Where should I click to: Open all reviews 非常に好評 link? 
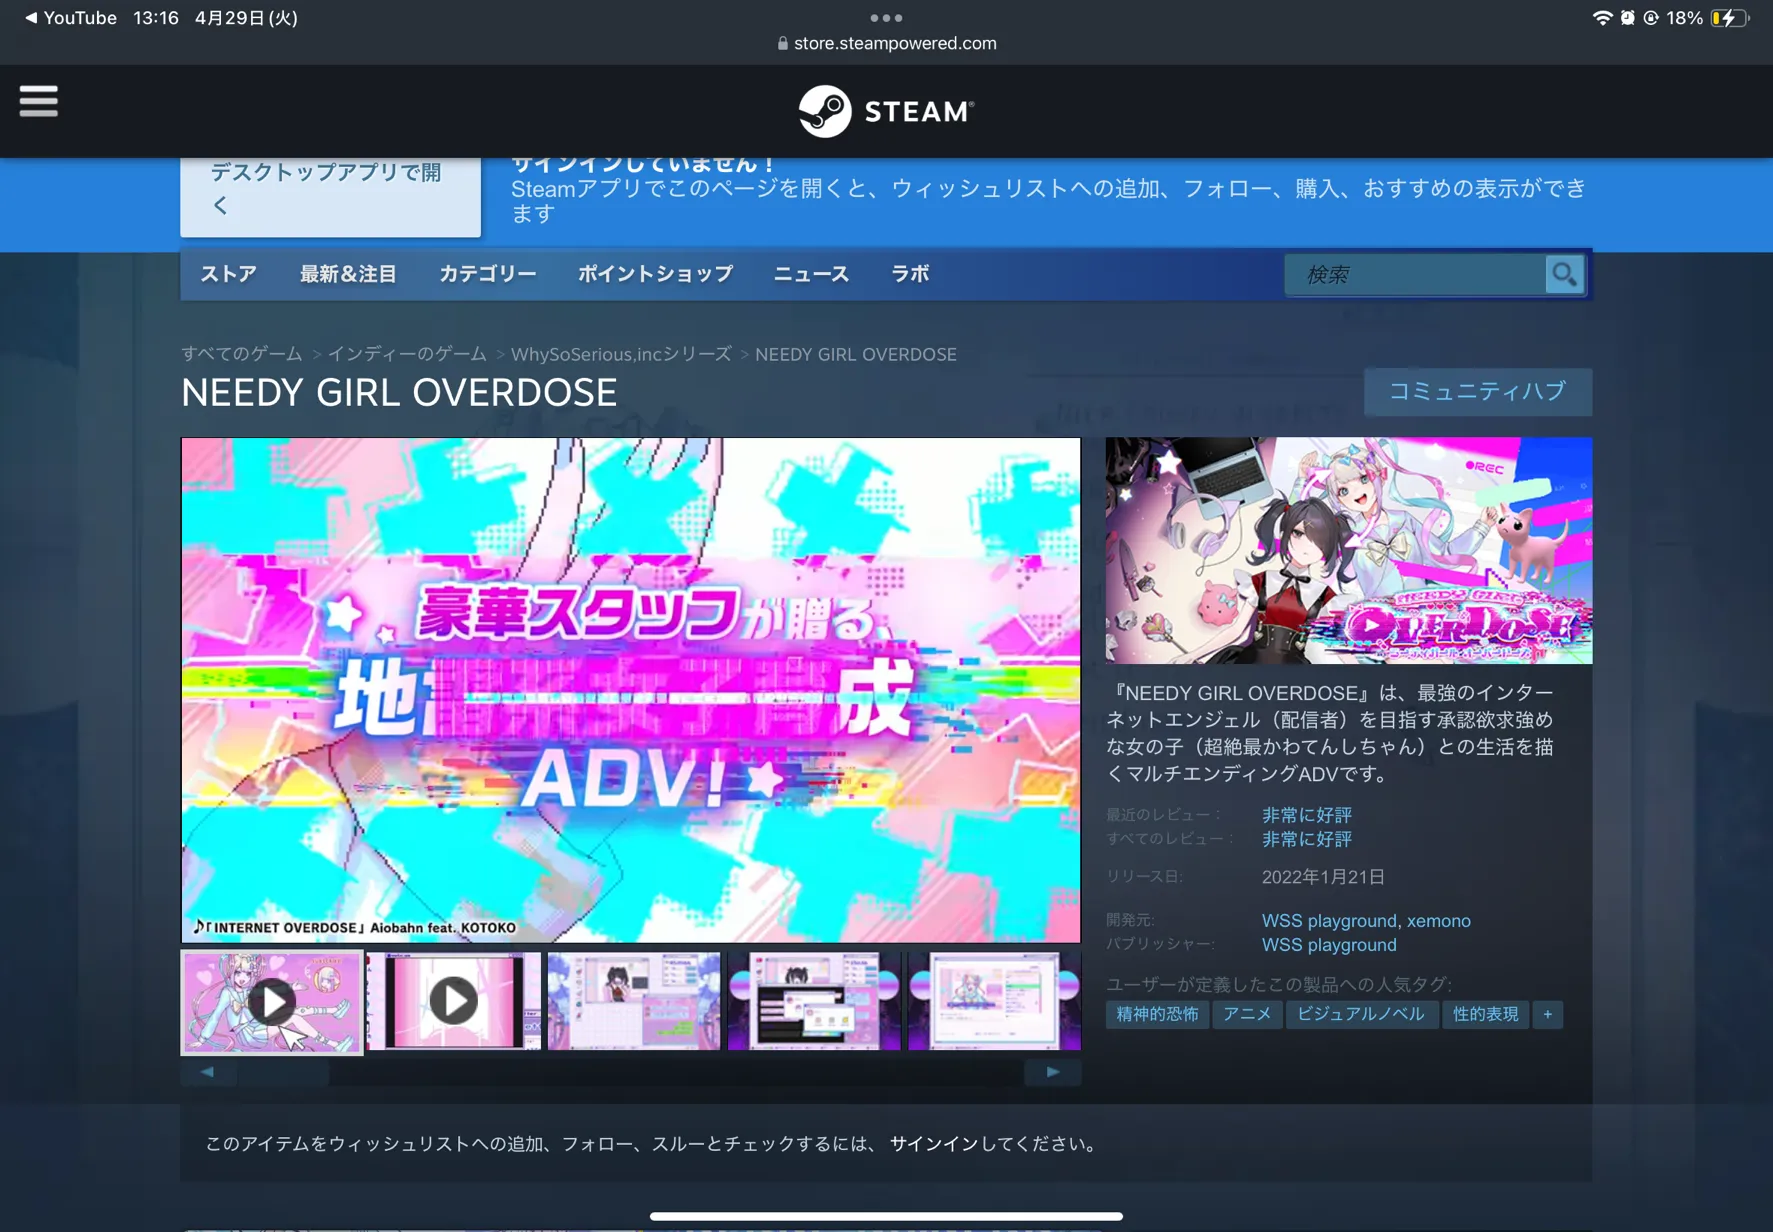pos(1307,839)
